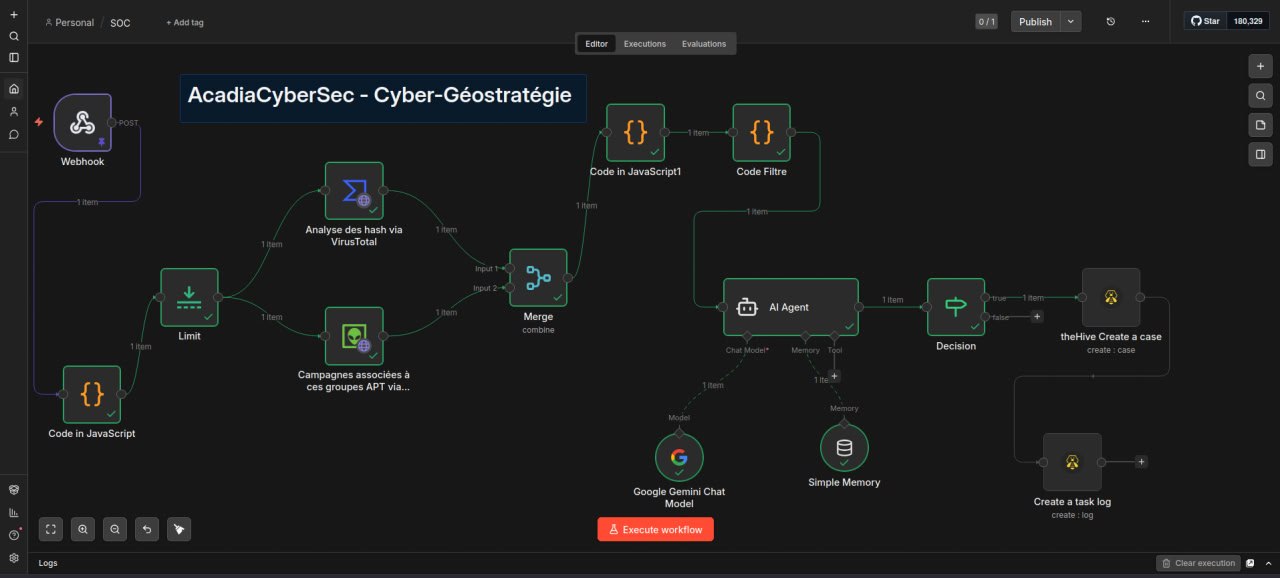Zoom out on the canvas
Screen dimensions: 1280x578
(x=115, y=529)
